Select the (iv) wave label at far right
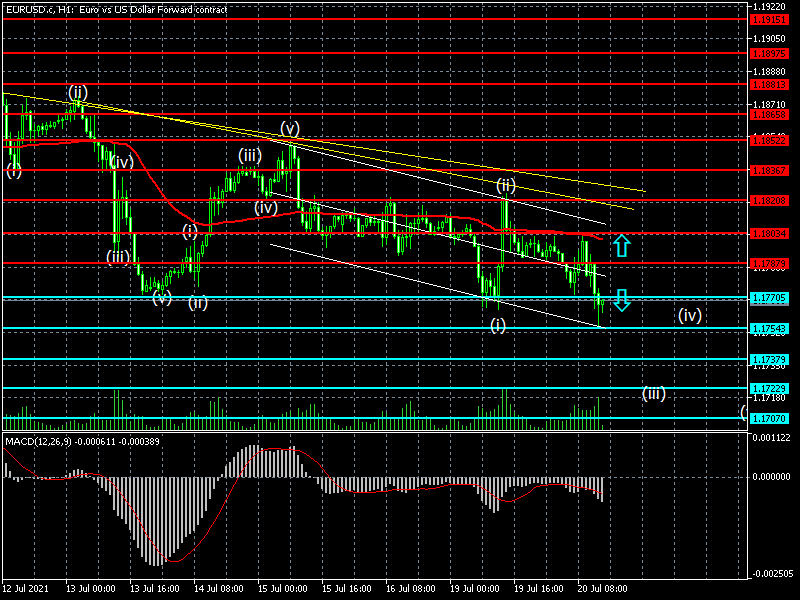 [689, 316]
